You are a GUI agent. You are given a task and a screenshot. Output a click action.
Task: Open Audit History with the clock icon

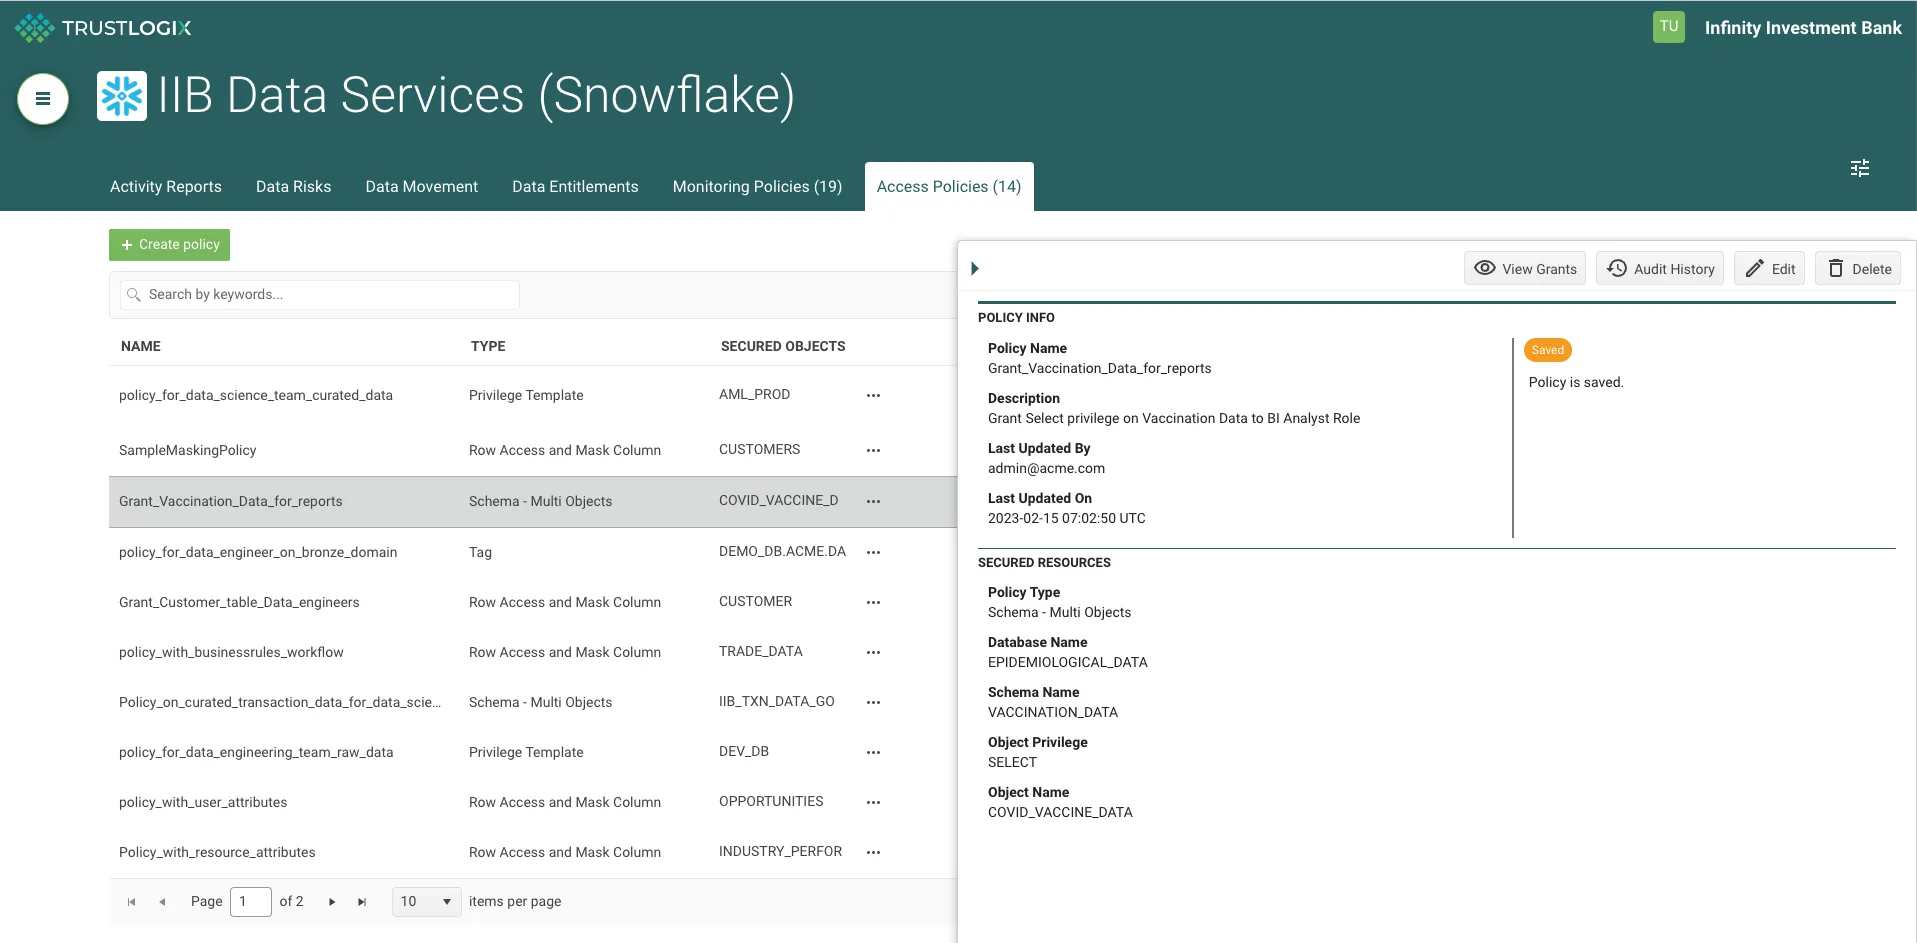[x=1616, y=268]
